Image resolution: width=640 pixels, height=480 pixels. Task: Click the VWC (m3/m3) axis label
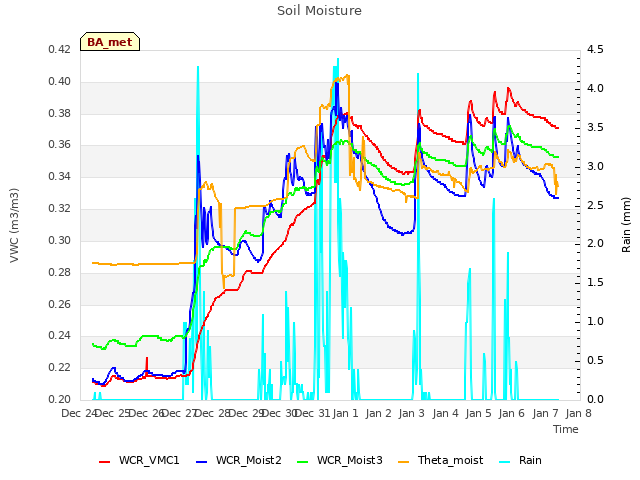coord(14,225)
